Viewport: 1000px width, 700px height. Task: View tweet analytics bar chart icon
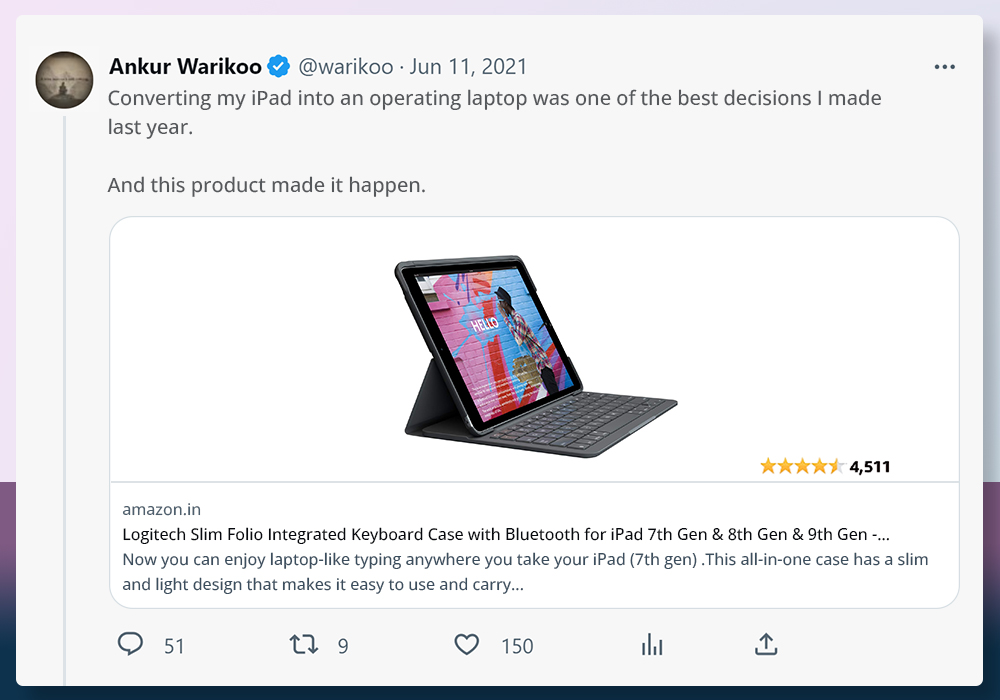tap(652, 645)
